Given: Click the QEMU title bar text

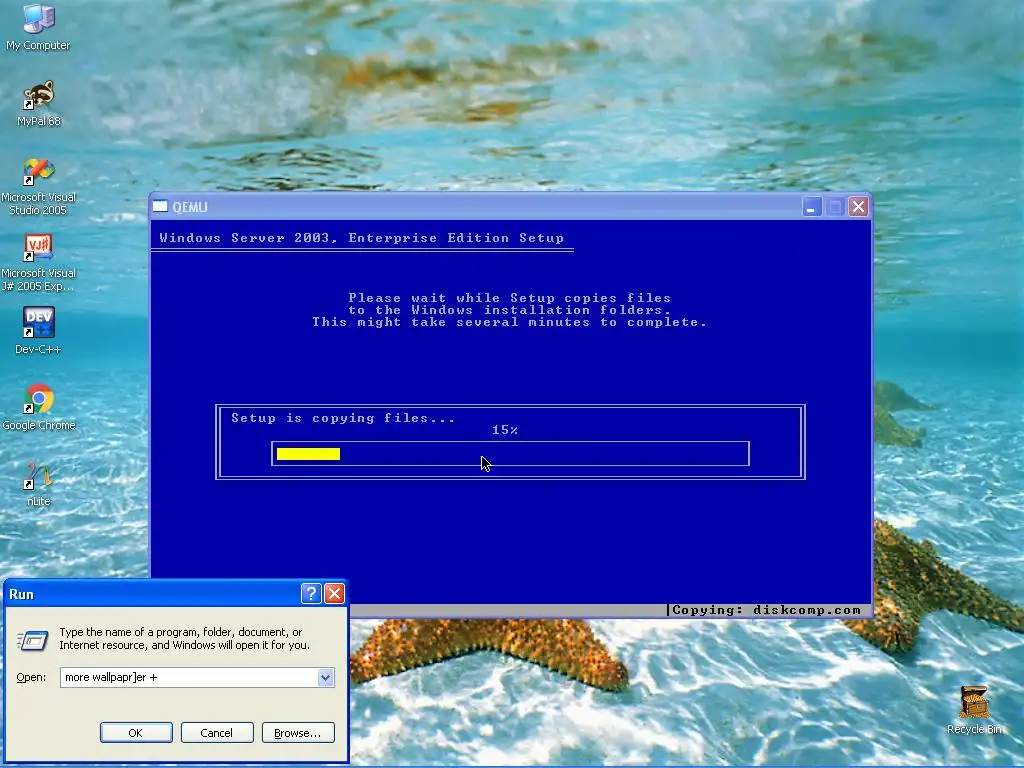Looking at the screenshot, I should tap(189, 207).
